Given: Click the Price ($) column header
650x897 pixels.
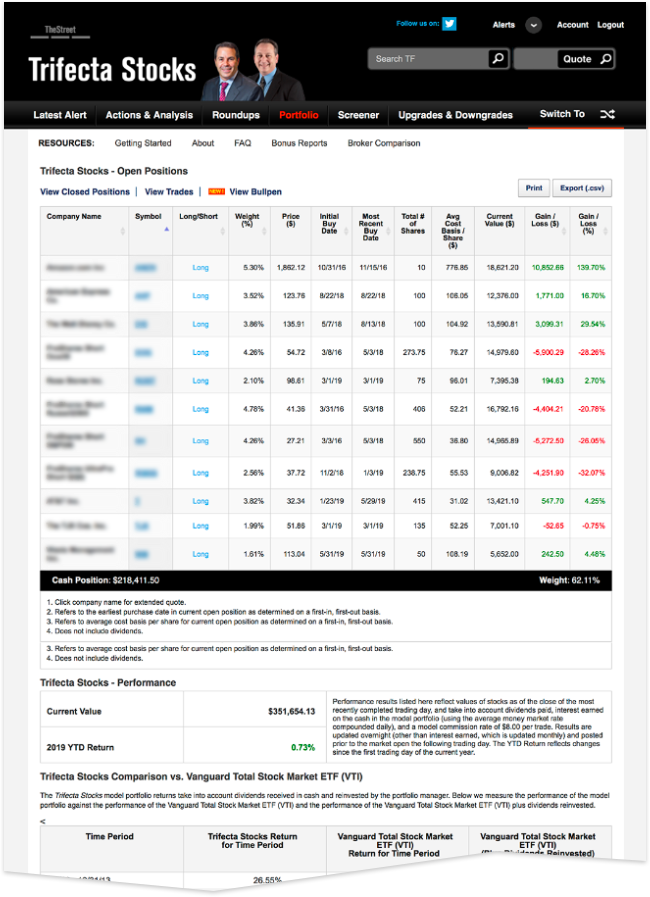Looking at the screenshot, I should click(291, 220).
